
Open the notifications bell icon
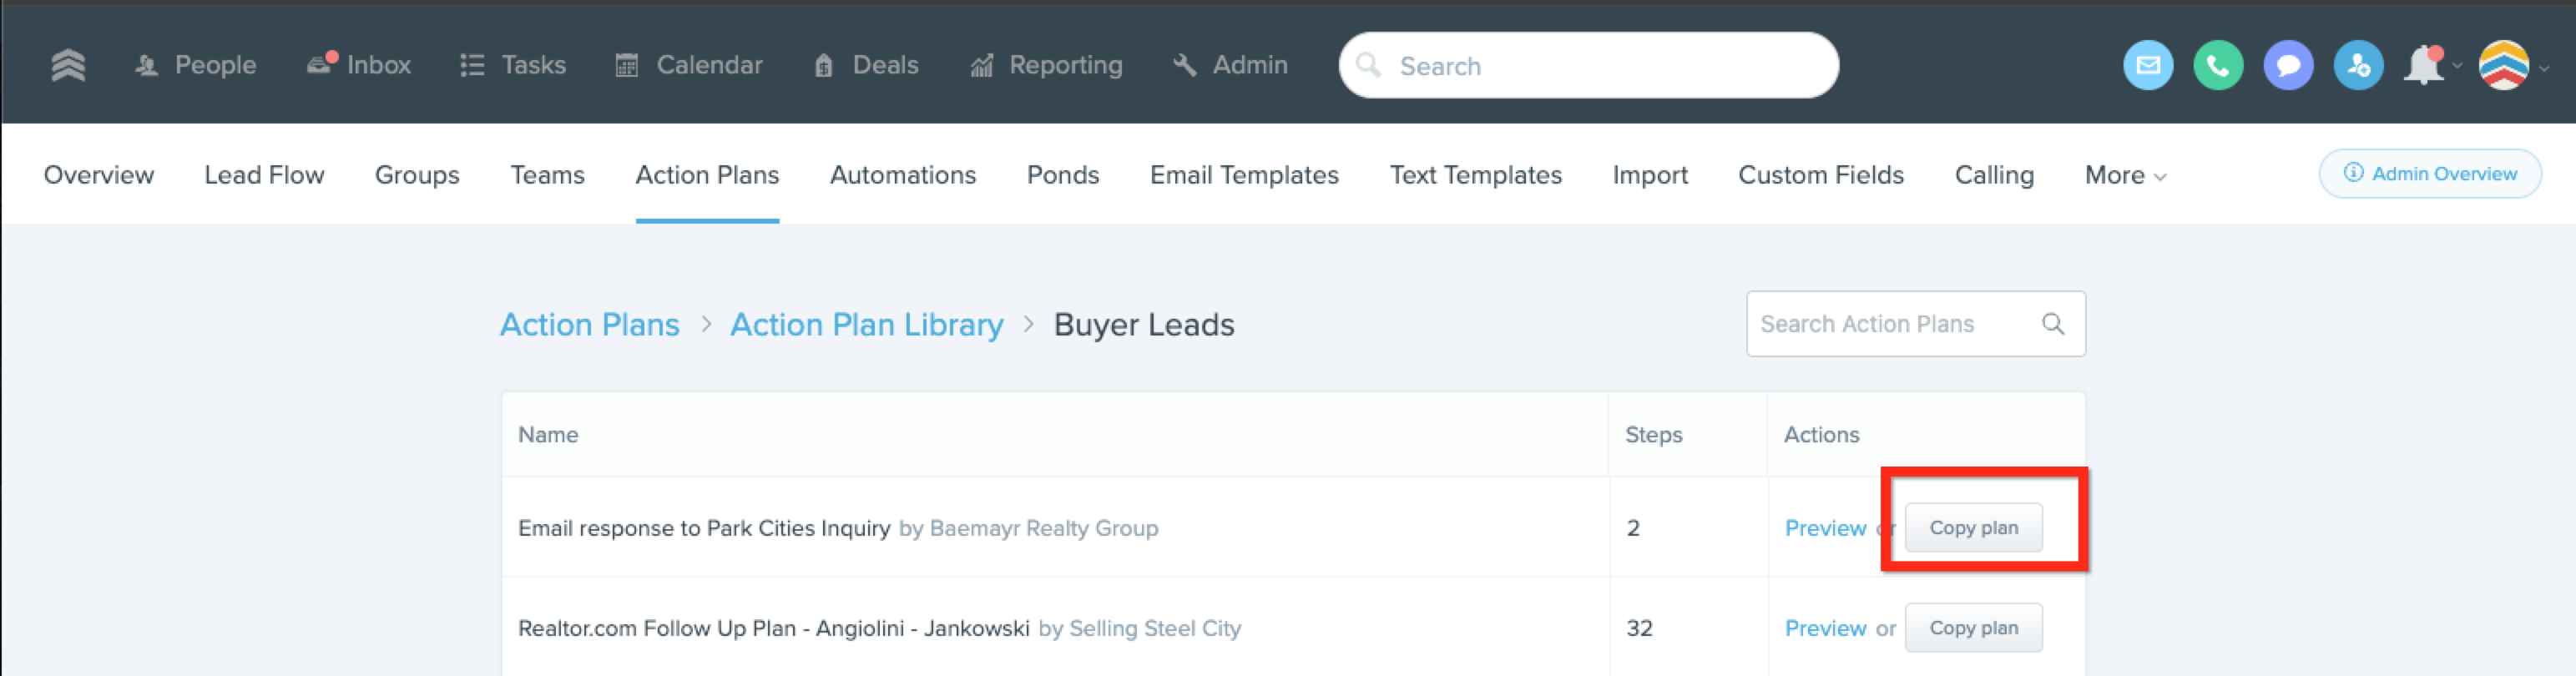click(x=2424, y=66)
